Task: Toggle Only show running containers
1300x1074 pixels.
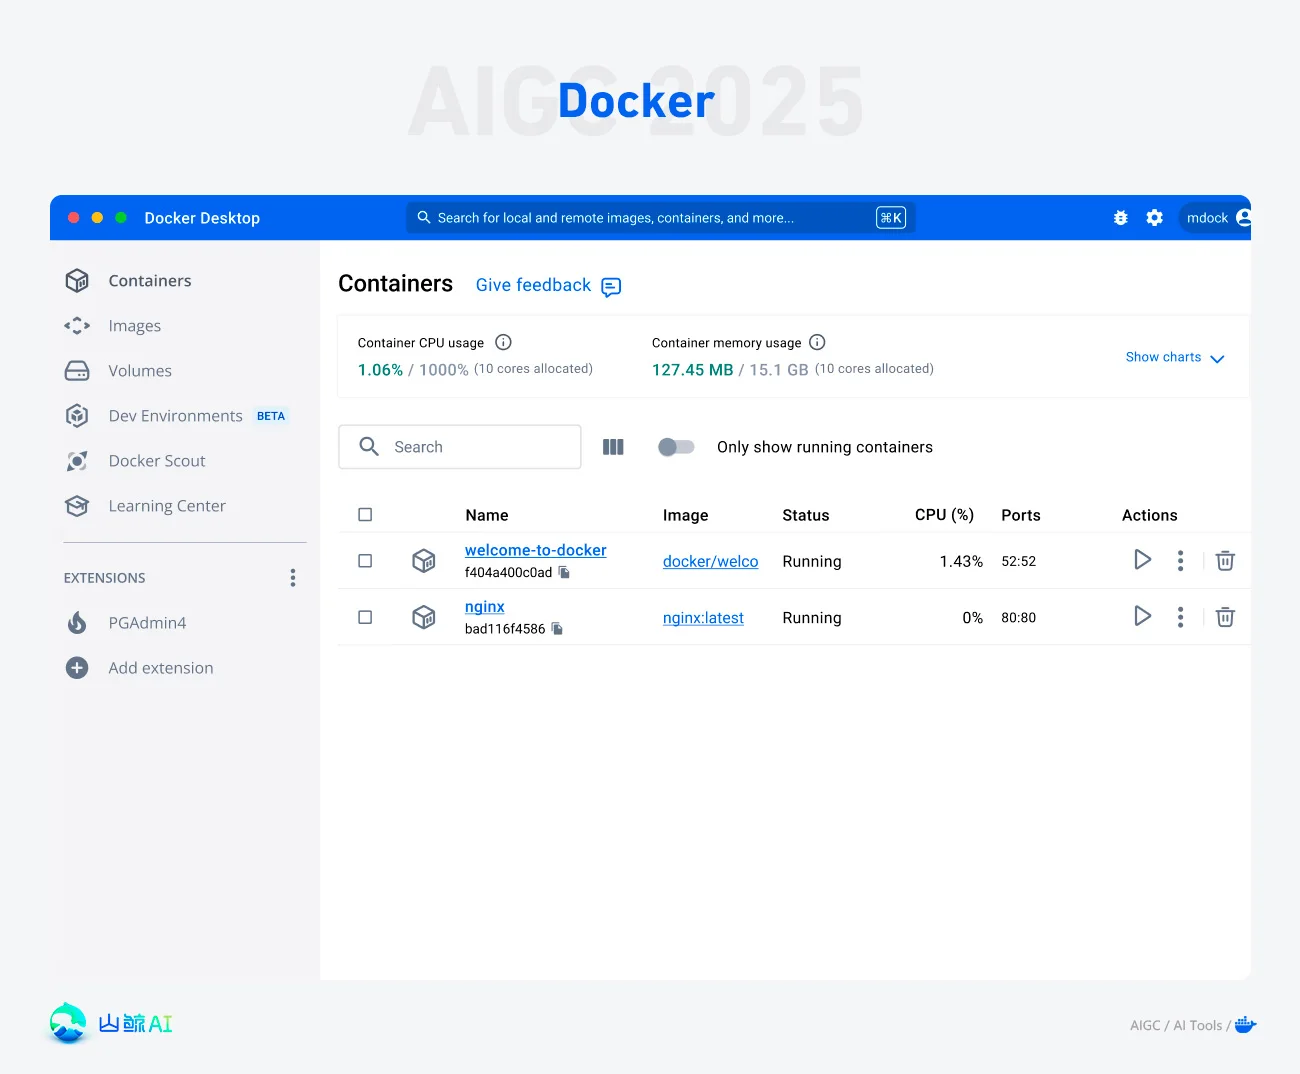Action: click(676, 447)
